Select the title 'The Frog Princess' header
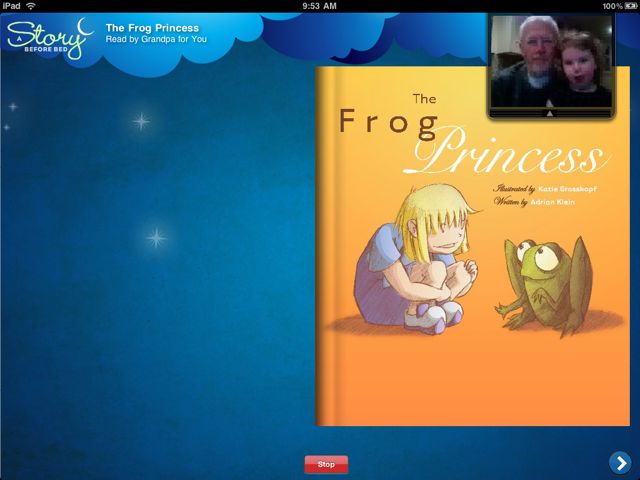The image size is (640, 480). (152, 28)
